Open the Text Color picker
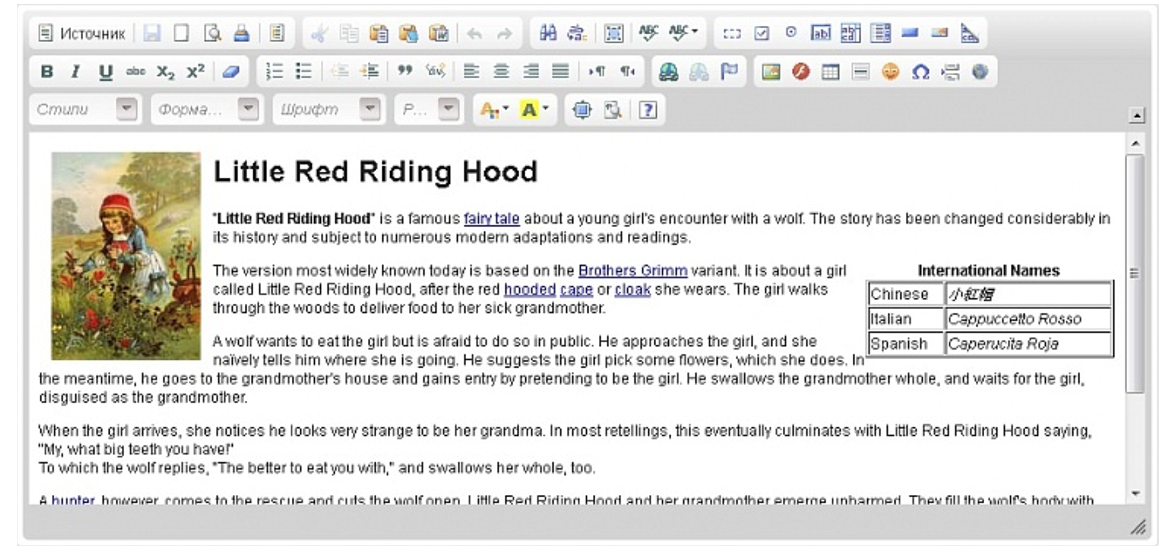 494,110
